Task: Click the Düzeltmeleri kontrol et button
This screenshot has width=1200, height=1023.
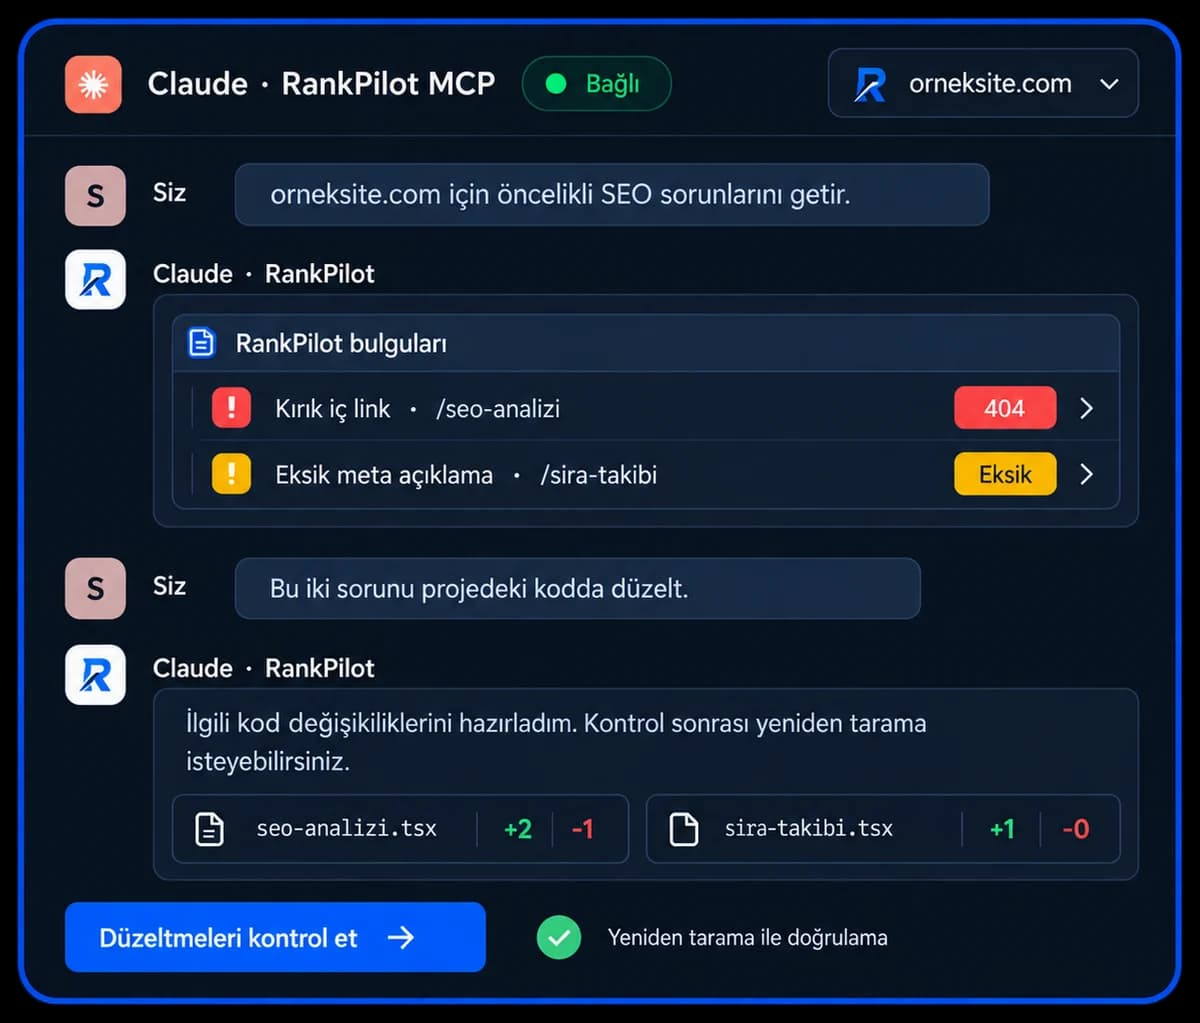Action: 275,937
